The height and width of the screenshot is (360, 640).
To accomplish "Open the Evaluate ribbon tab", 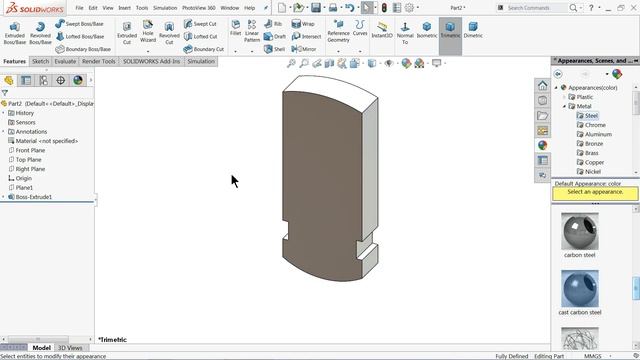I will 65,61.
